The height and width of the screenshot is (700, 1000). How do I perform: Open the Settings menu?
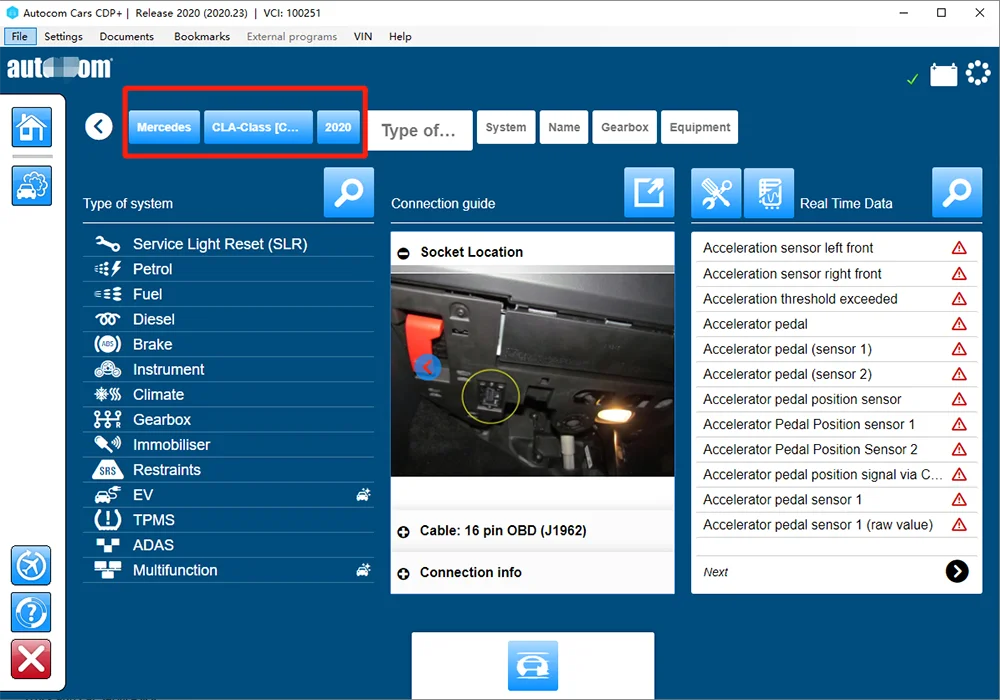point(63,36)
